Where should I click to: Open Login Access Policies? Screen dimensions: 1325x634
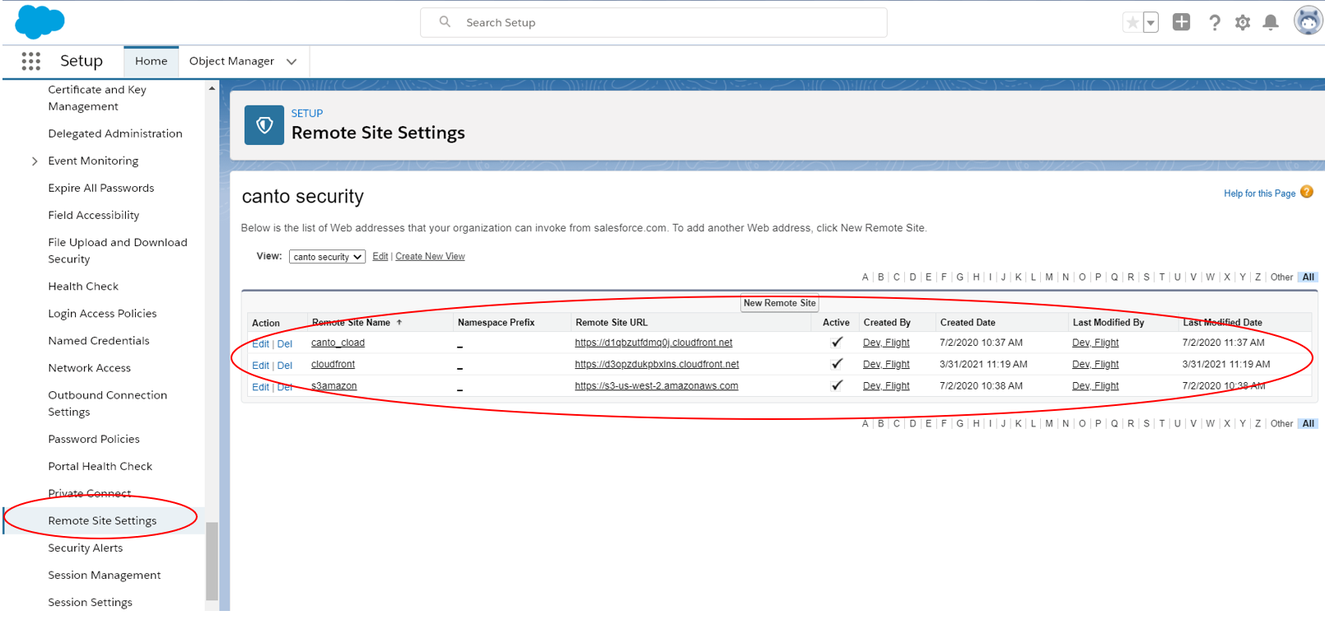tap(102, 314)
